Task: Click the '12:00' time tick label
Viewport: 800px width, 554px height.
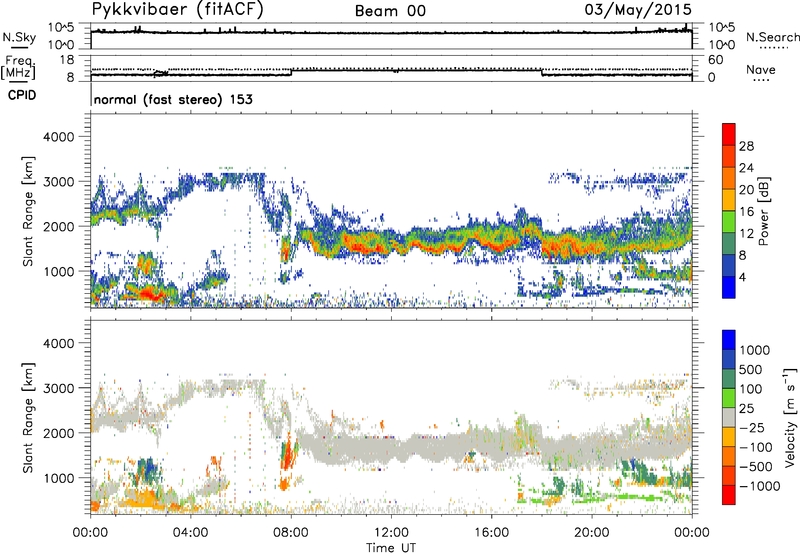Action: tap(391, 533)
